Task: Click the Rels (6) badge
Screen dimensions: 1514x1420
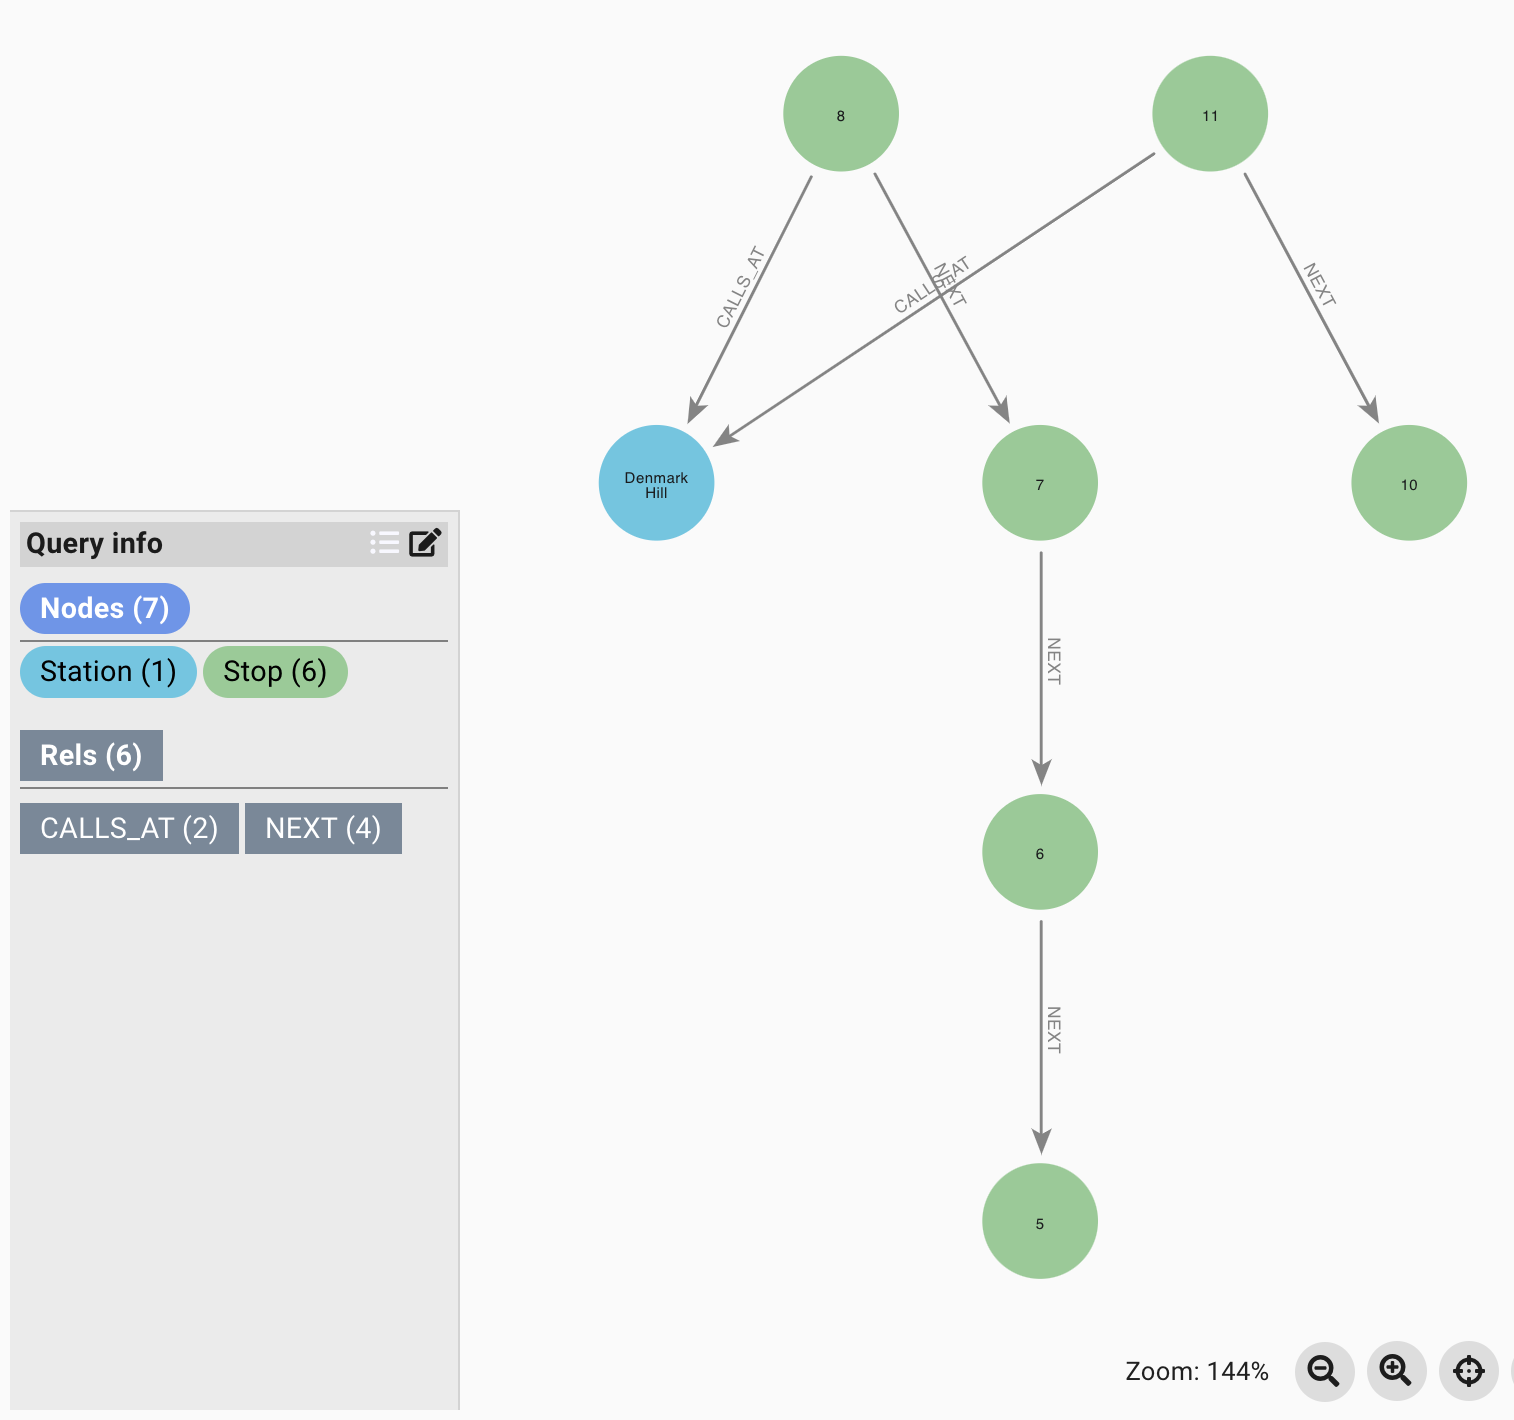Action: click(91, 755)
